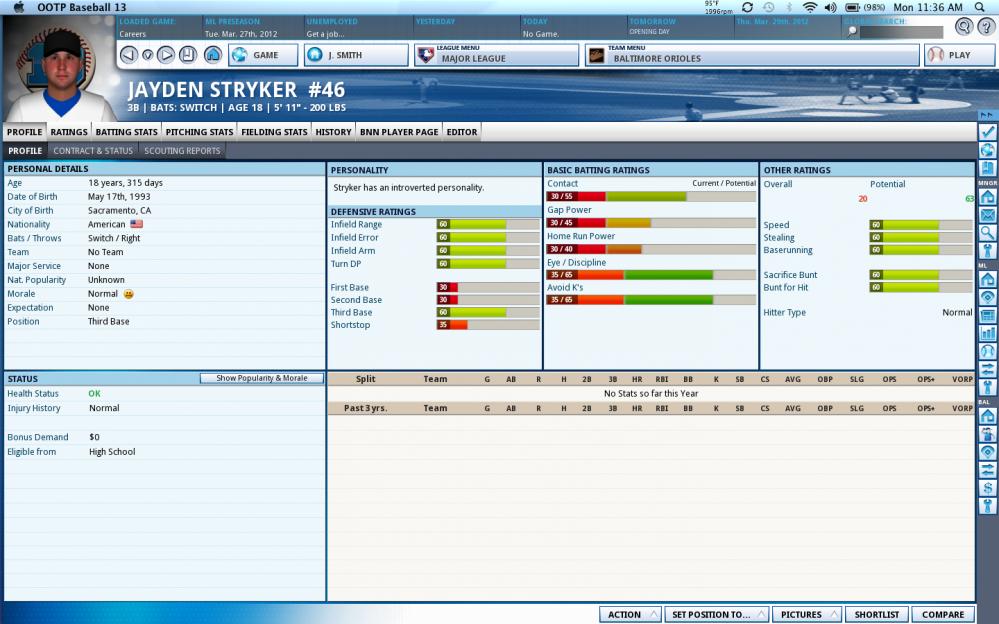Open the ACTION dropdown menu
Viewport: 999px width, 624px height.
pos(630,614)
